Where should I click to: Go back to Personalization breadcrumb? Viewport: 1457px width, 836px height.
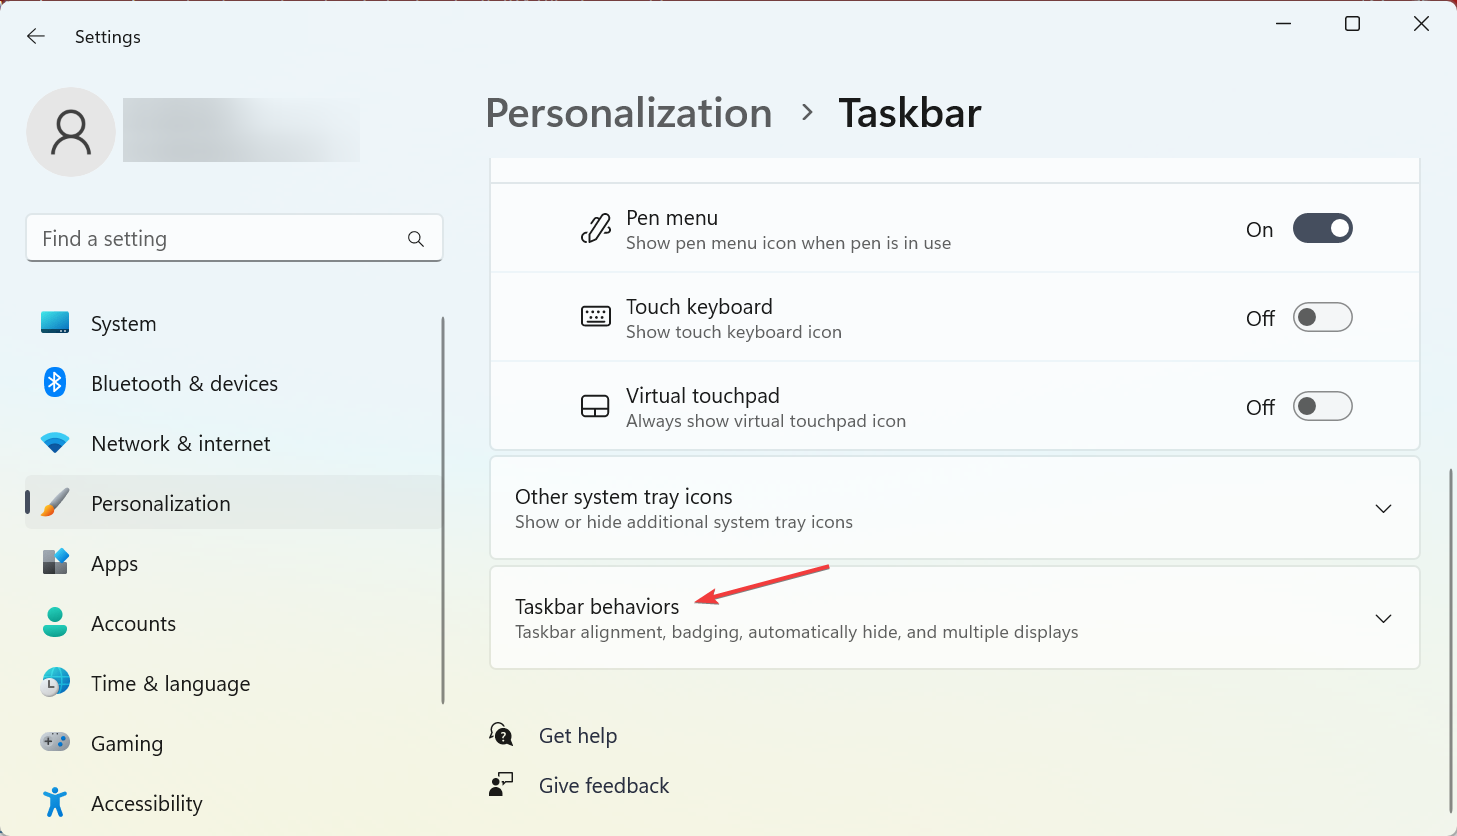click(629, 113)
